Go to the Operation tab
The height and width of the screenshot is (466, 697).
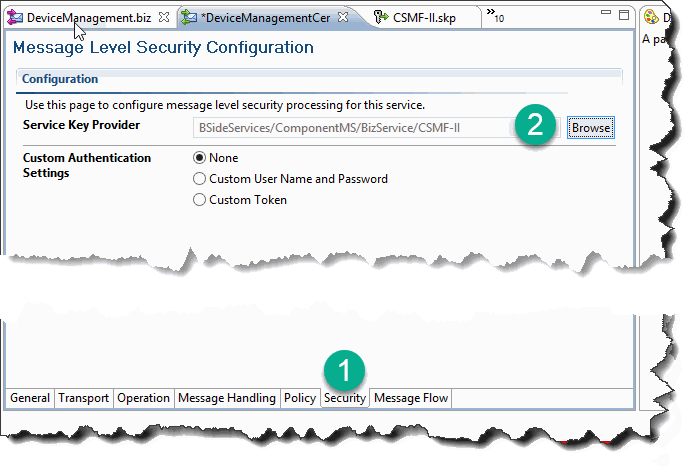144,398
